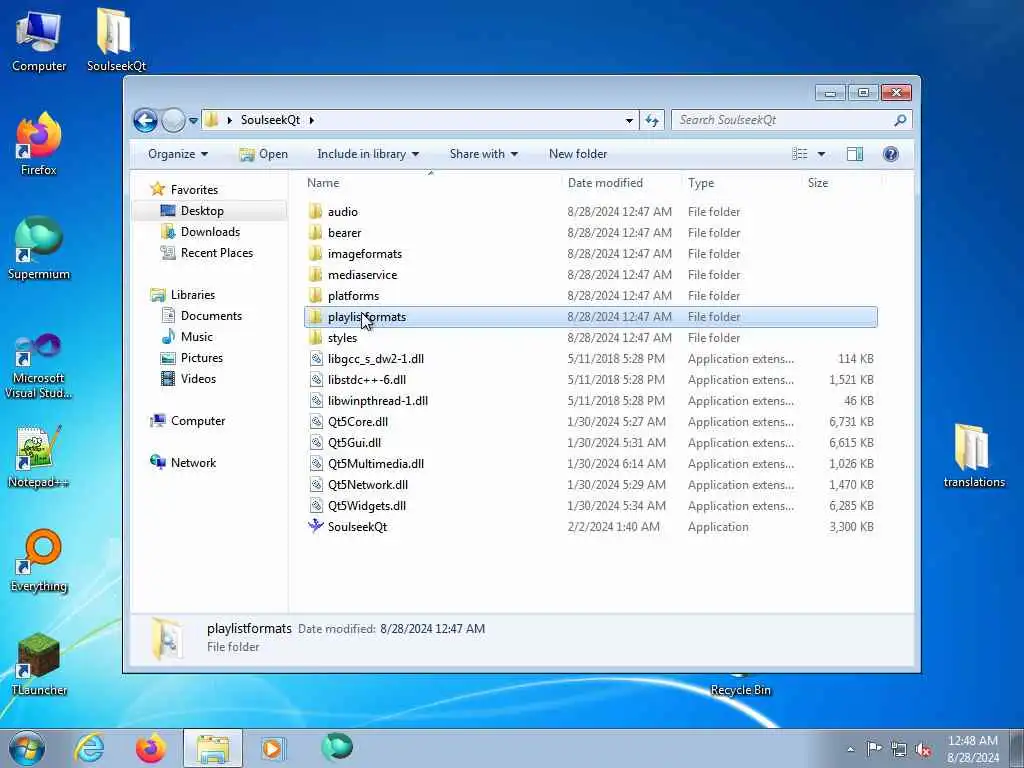
Task: Open the Include in library dropdown
Action: coord(368,154)
